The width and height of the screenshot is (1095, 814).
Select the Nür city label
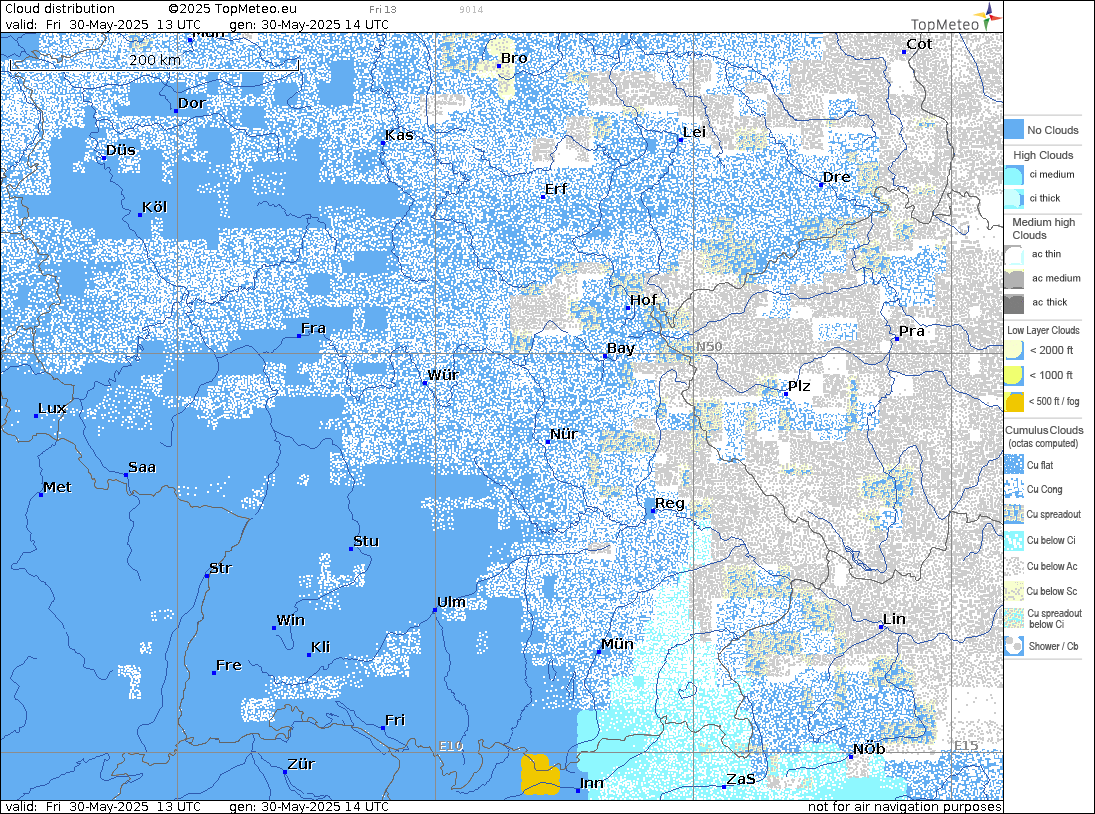(564, 434)
